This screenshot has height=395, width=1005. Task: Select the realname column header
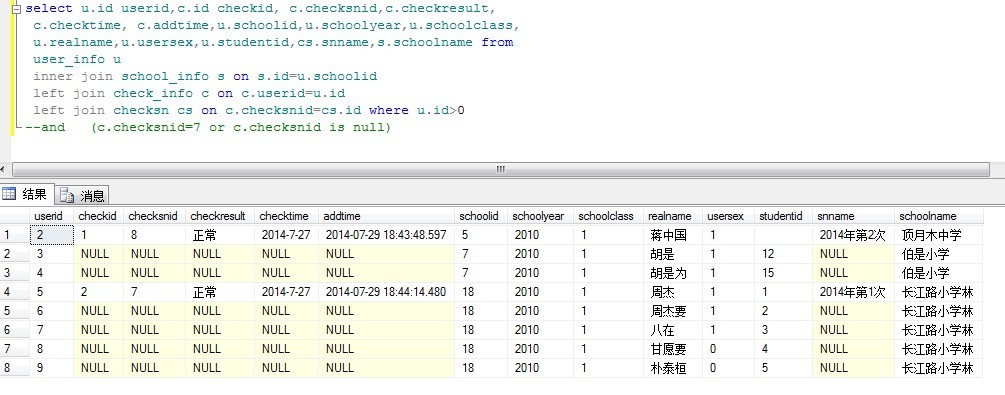click(673, 216)
